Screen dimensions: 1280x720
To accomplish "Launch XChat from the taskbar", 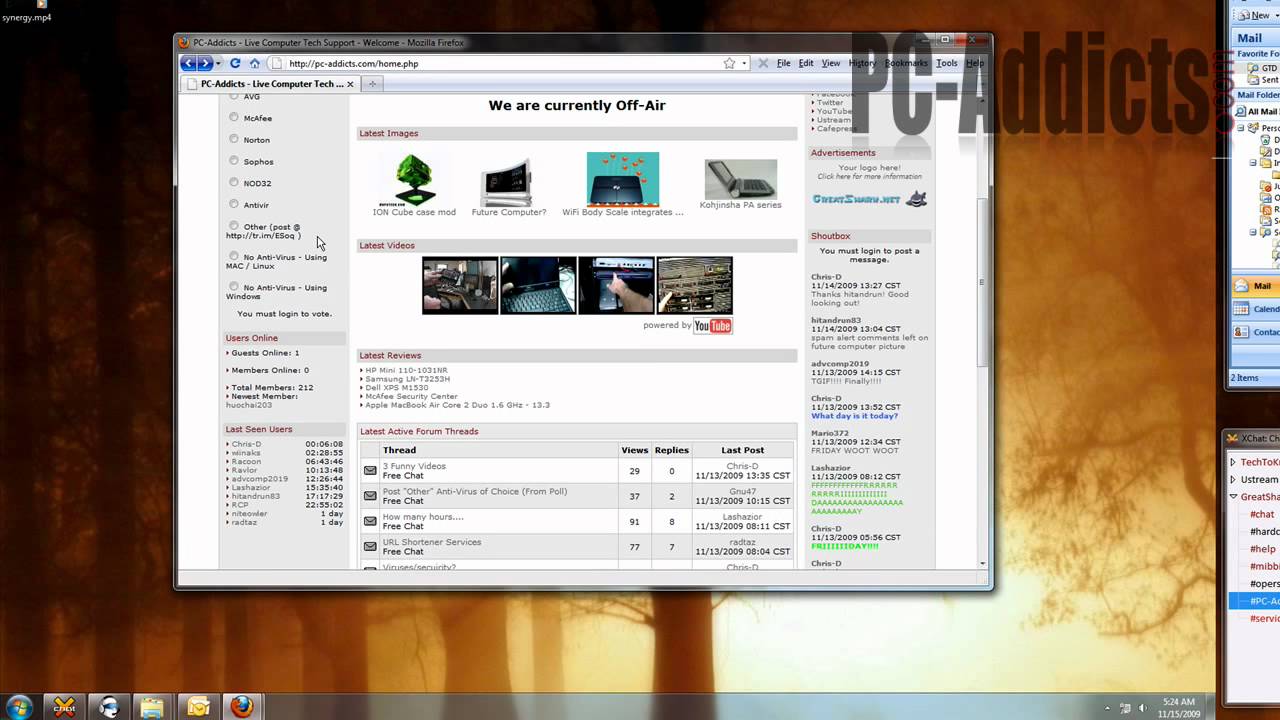I will pyautogui.click(x=64, y=707).
